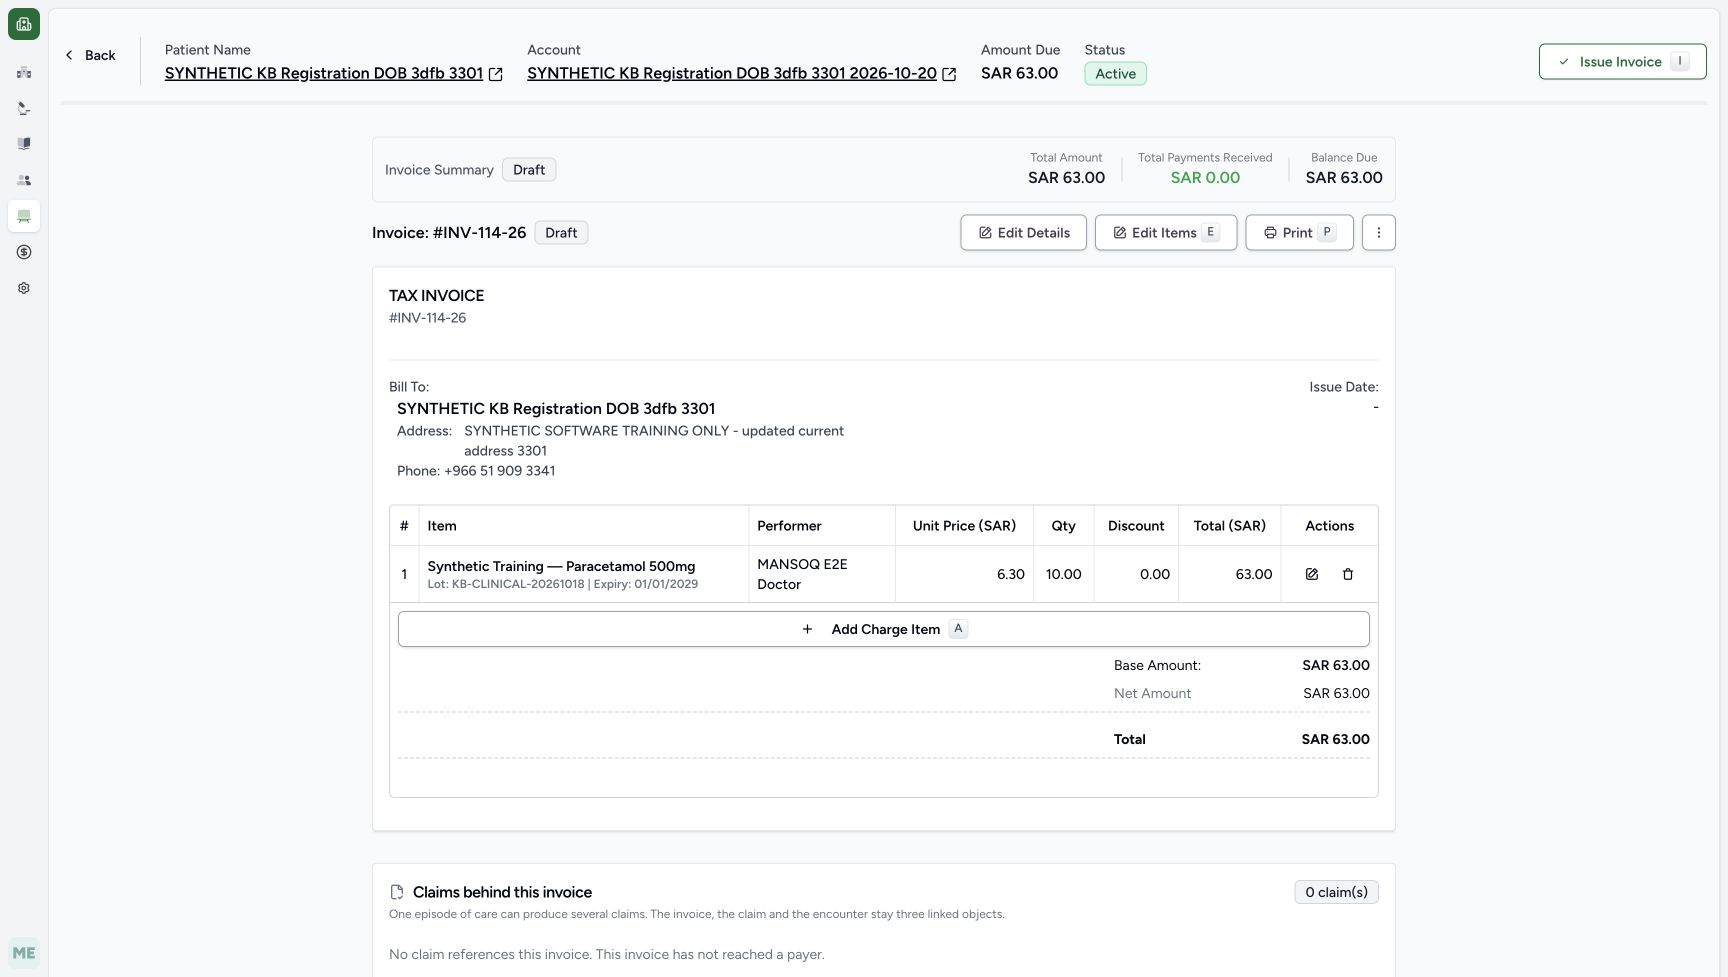Click the Total Amount SAR 63.00 value

[x=1066, y=178]
